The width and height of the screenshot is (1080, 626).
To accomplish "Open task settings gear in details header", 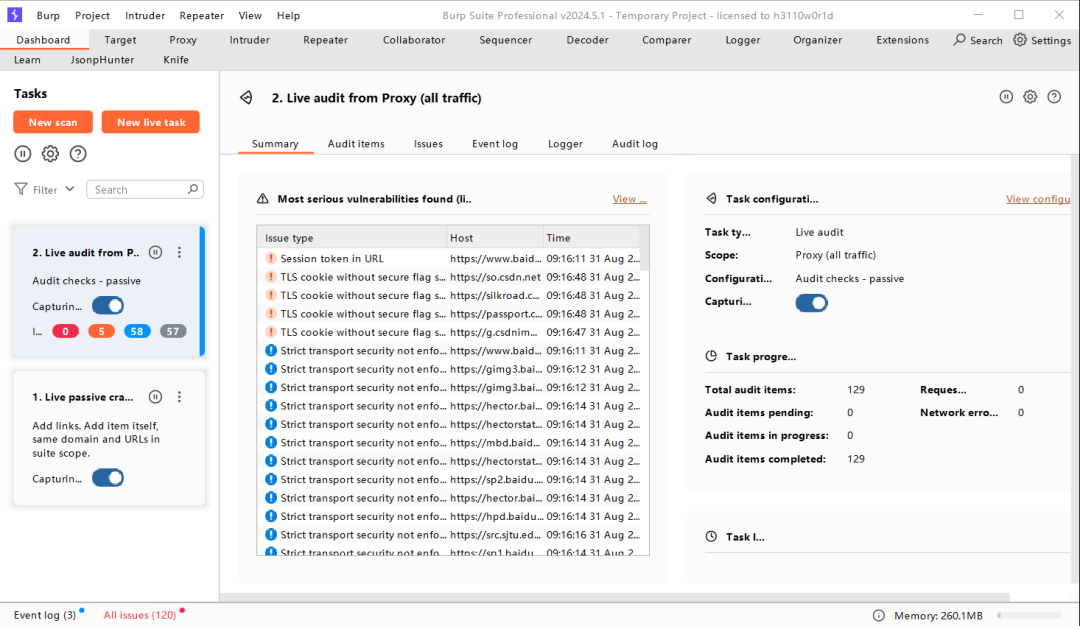I will [1030, 97].
